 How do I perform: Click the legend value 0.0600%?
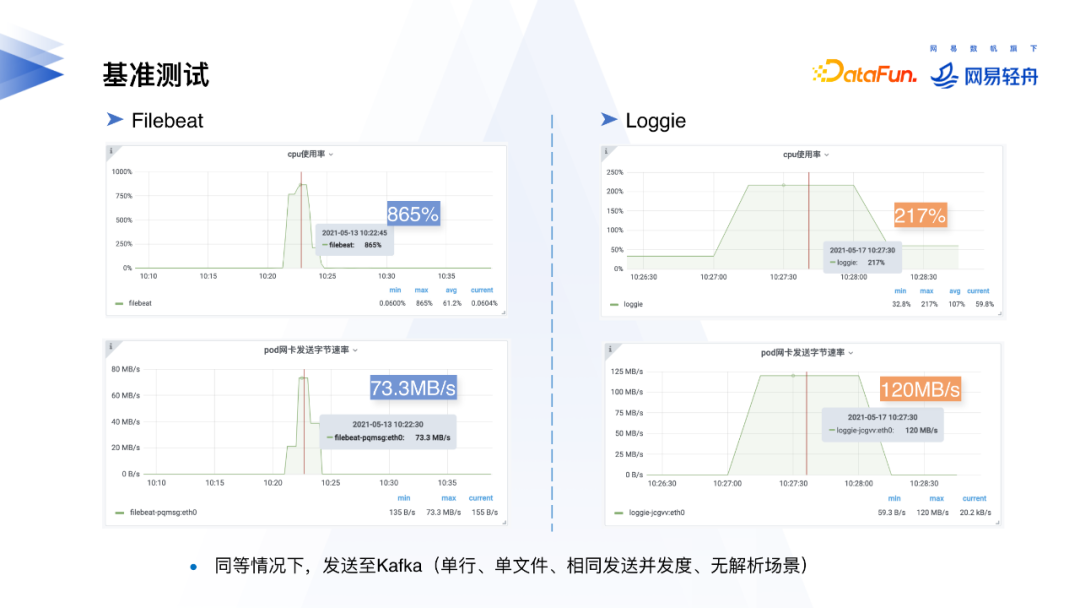(x=392, y=303)
